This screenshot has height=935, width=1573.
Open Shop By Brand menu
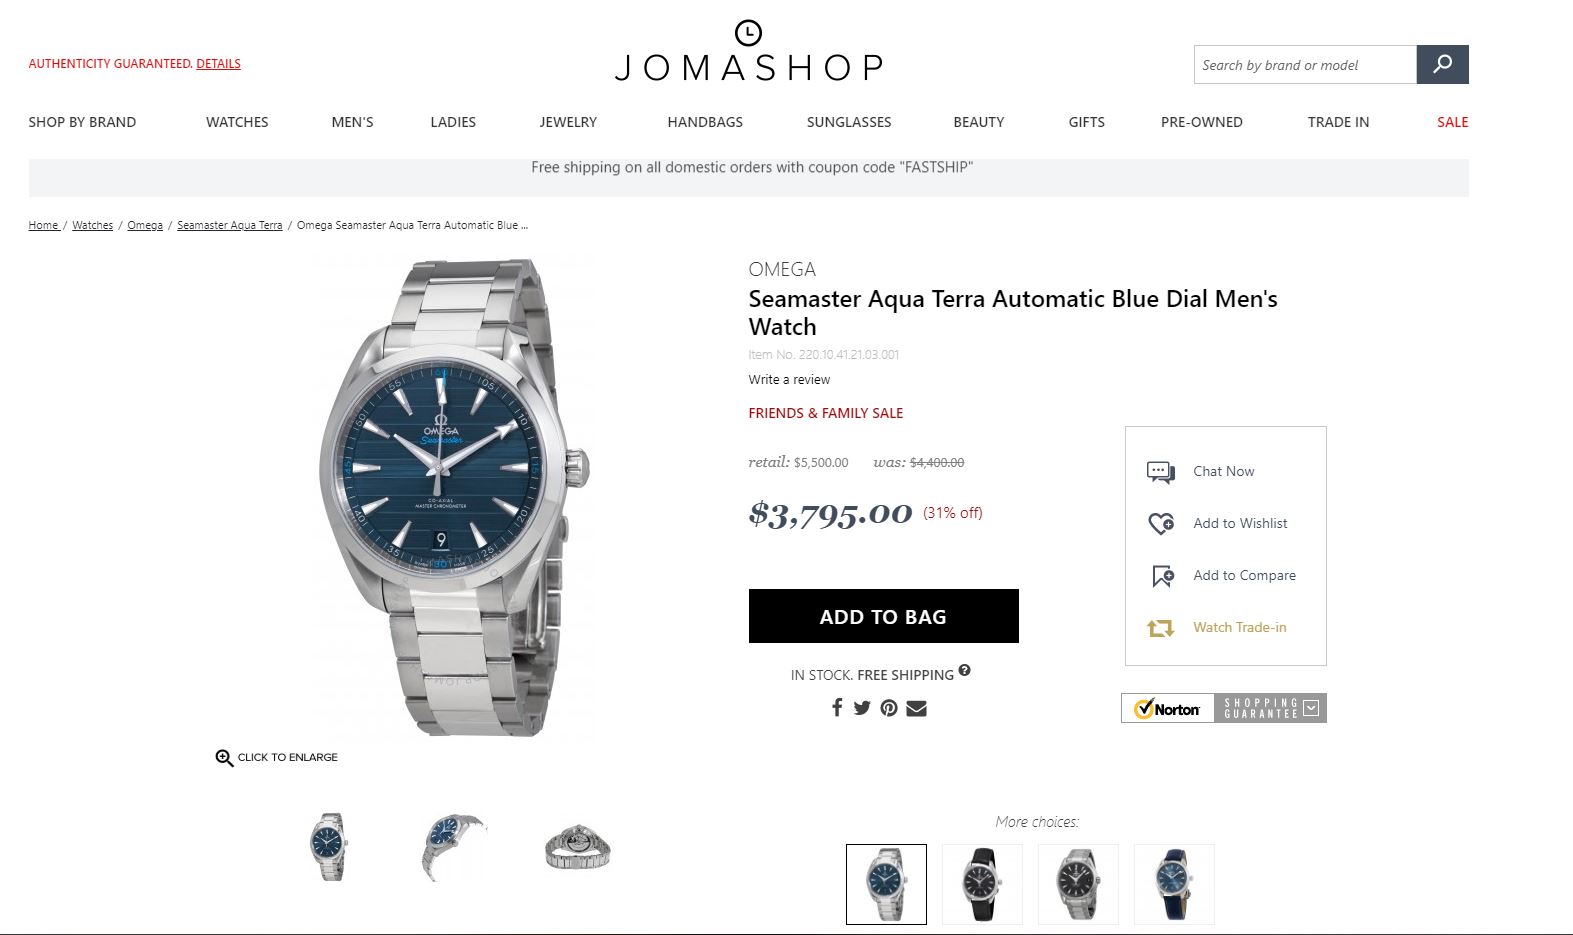pyautogui.click(x=82, y=122)
